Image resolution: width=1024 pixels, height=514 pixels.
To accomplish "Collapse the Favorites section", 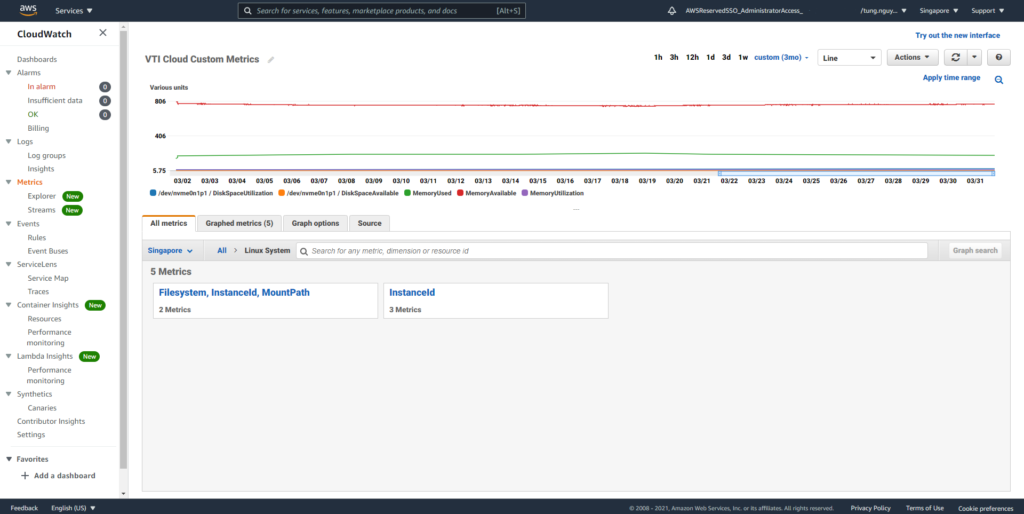I will pyautogui.click(x=8, y=459).
